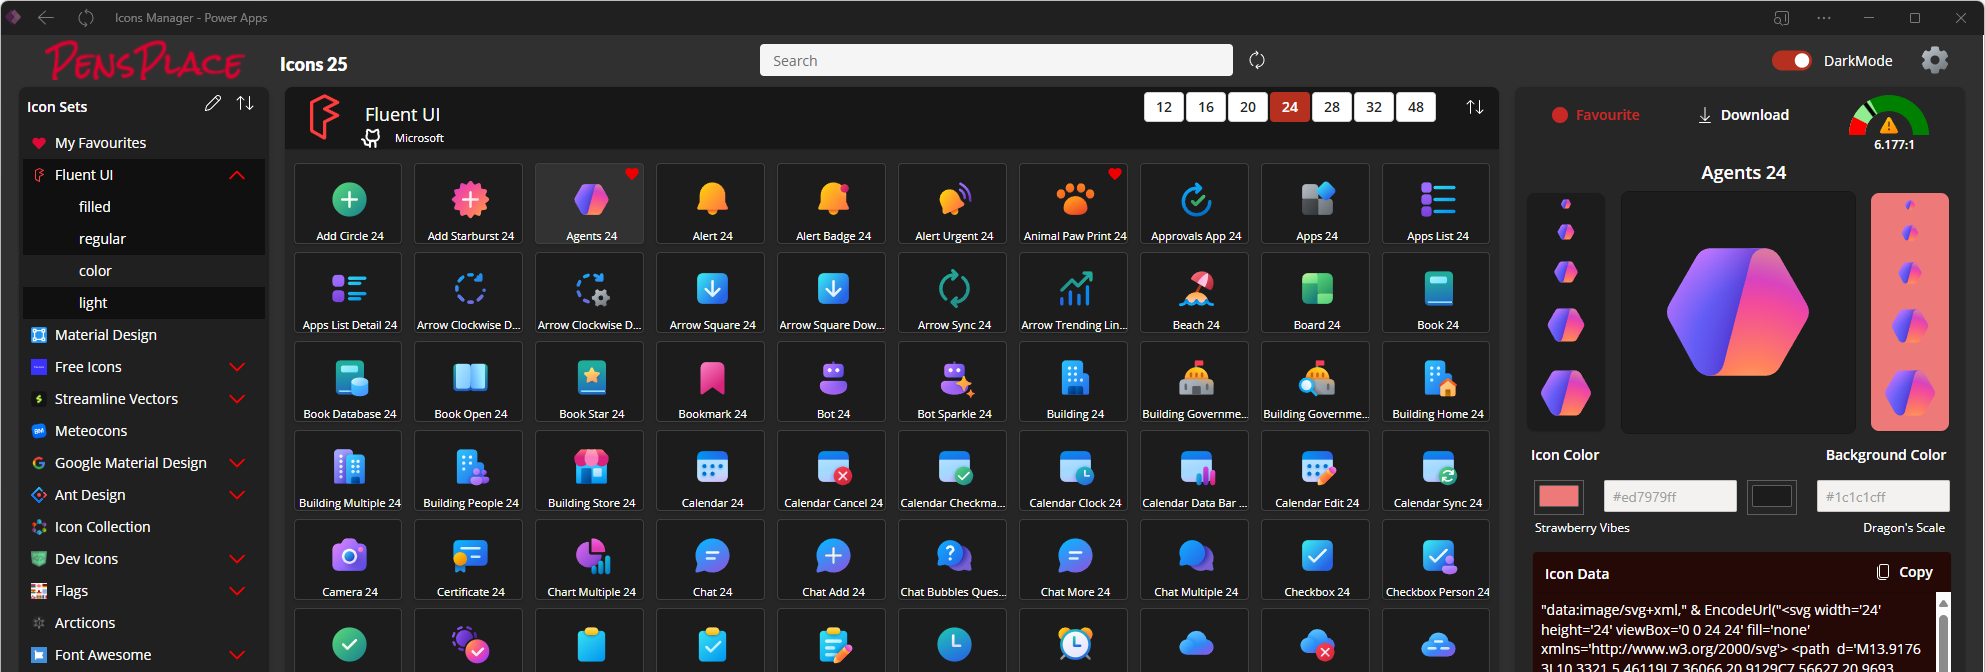Click the edit pencil in Icon Sets
The image size is (1985, 672).
[x=212, y=104]
